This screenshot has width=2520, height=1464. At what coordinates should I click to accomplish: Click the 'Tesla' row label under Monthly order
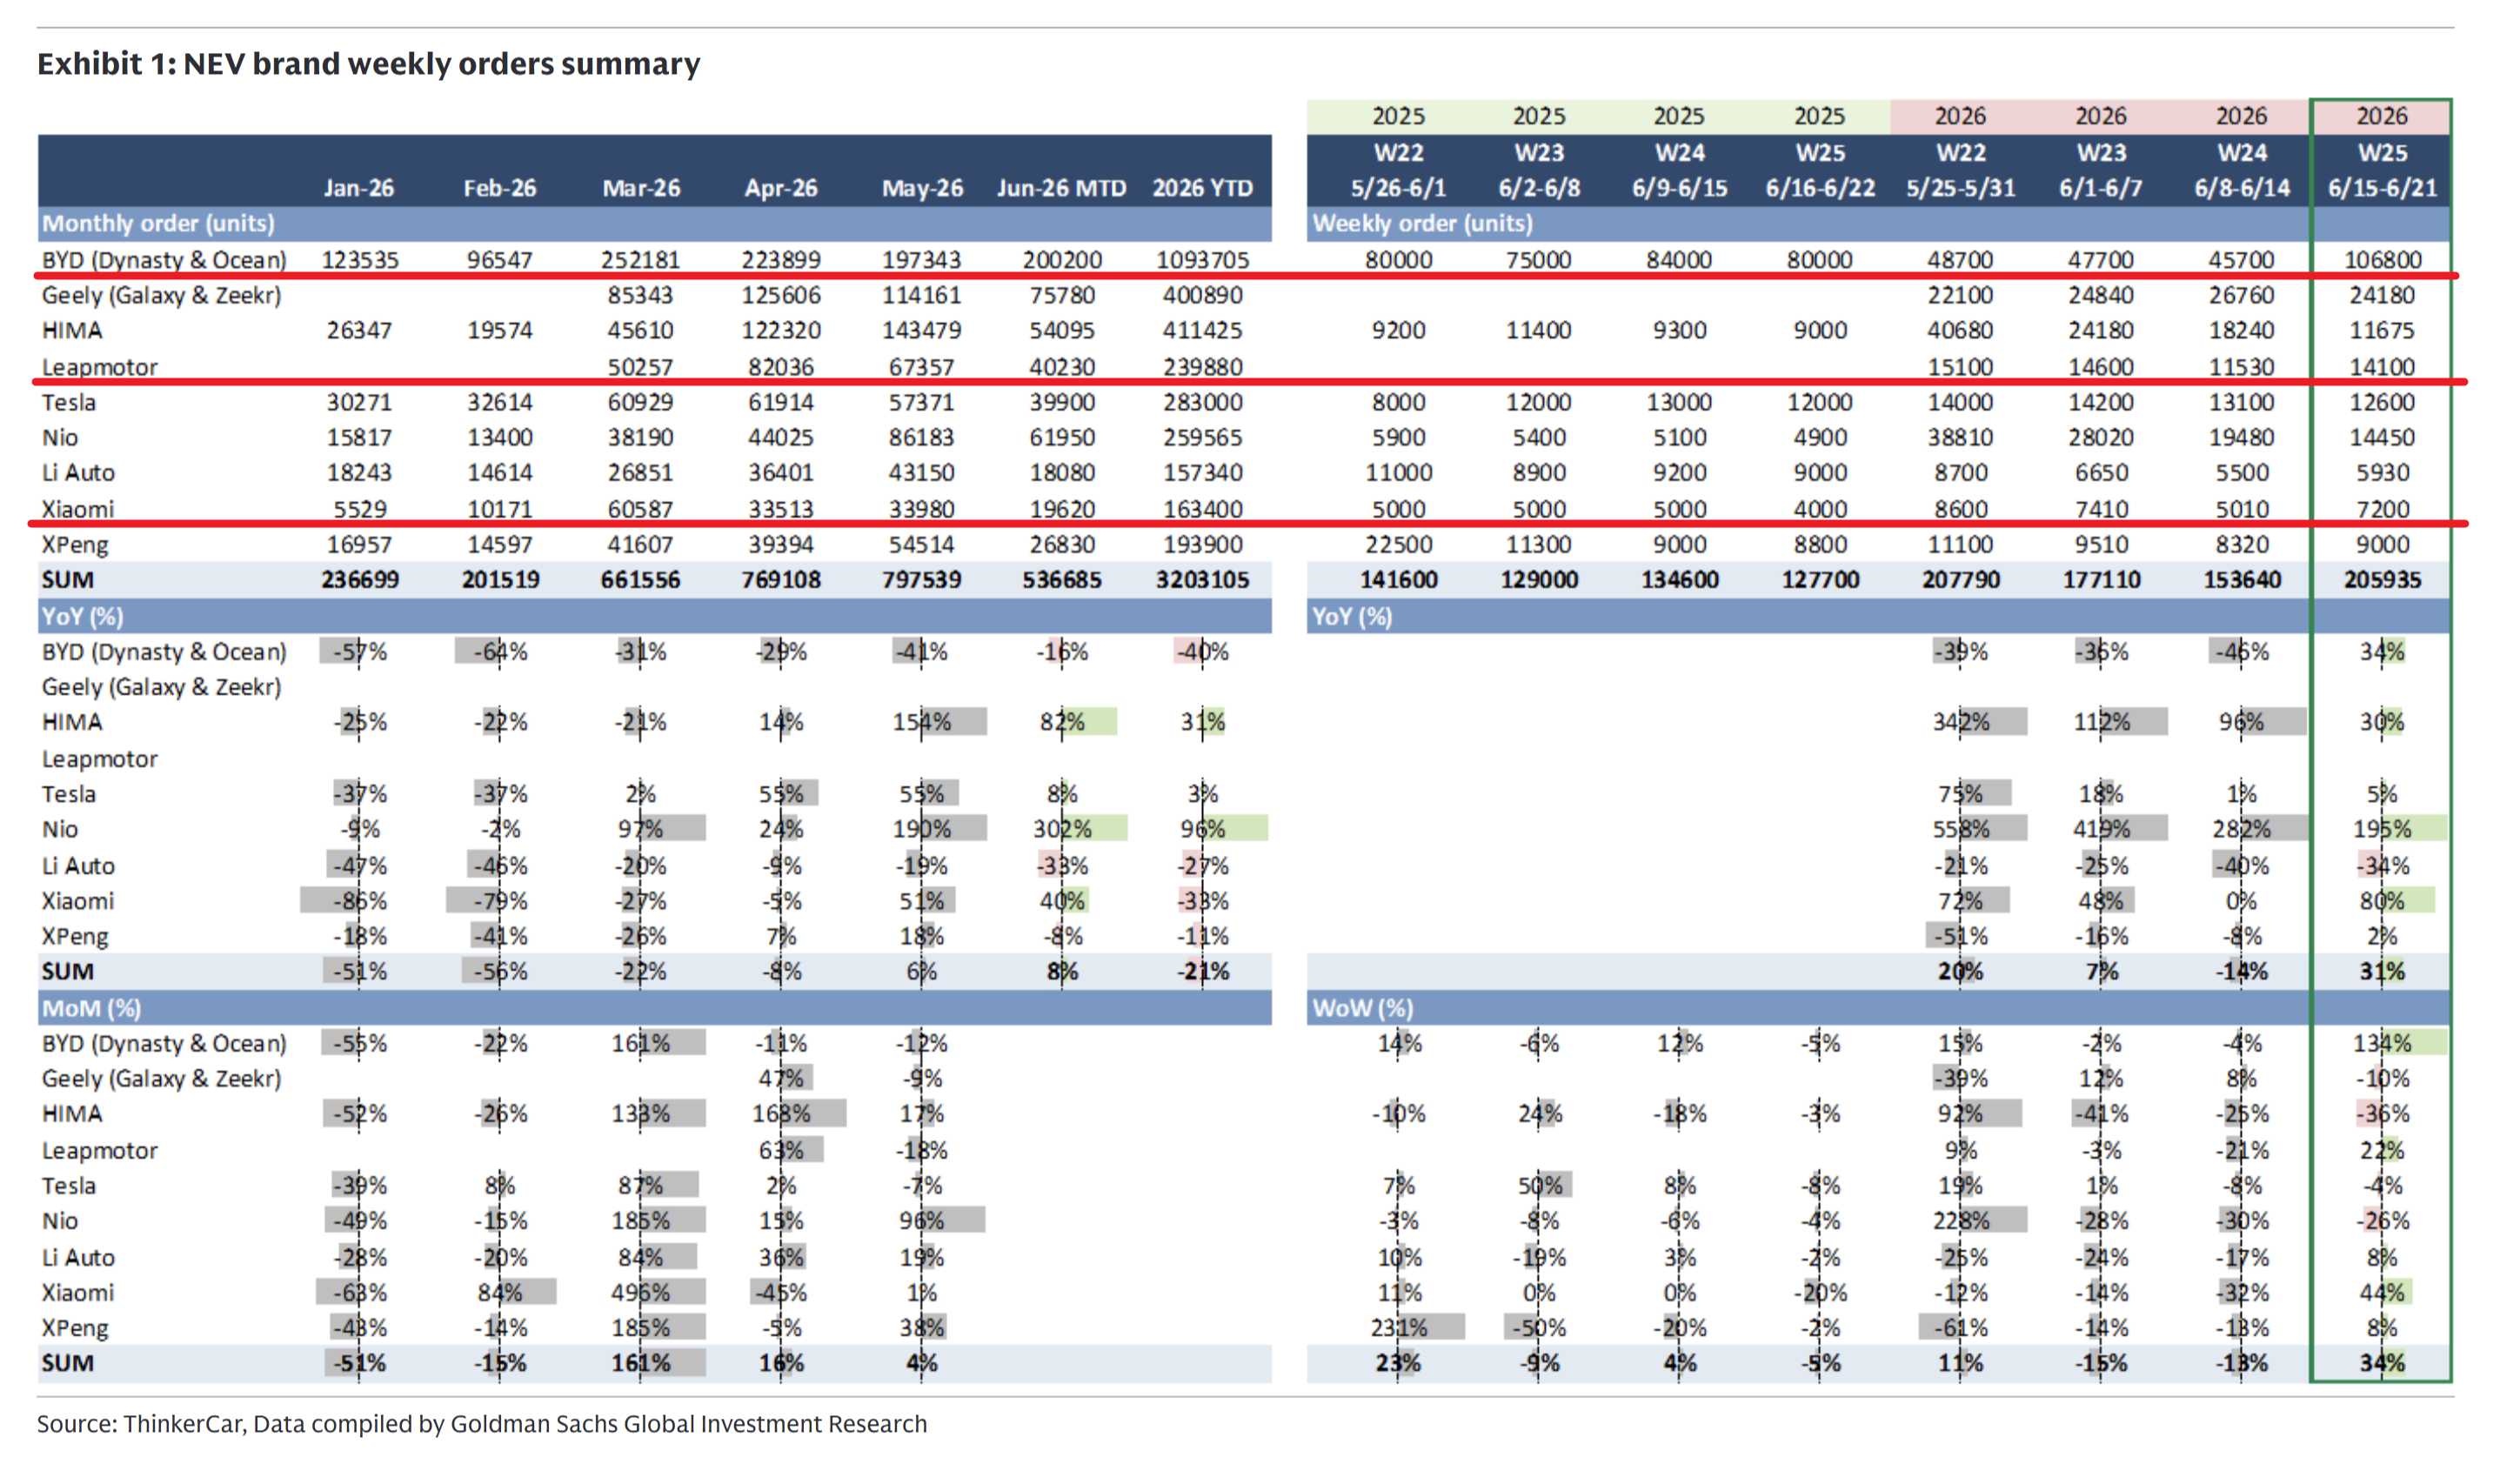pos(69,402)
